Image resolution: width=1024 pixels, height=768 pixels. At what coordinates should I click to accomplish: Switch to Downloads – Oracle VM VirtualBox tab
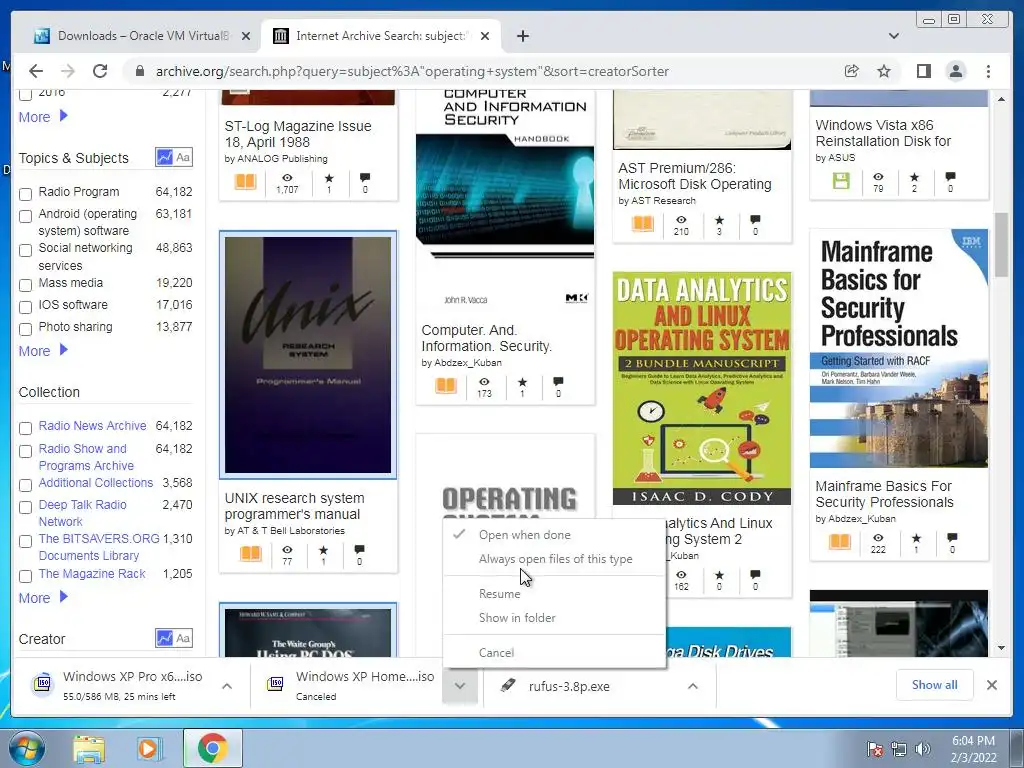point(142,36)
